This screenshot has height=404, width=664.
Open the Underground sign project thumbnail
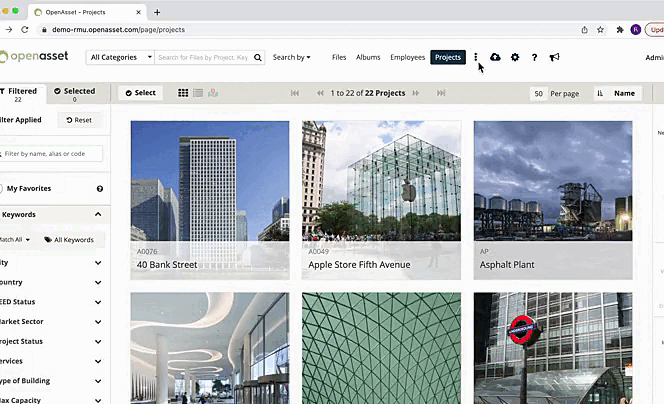coord(553,348)
